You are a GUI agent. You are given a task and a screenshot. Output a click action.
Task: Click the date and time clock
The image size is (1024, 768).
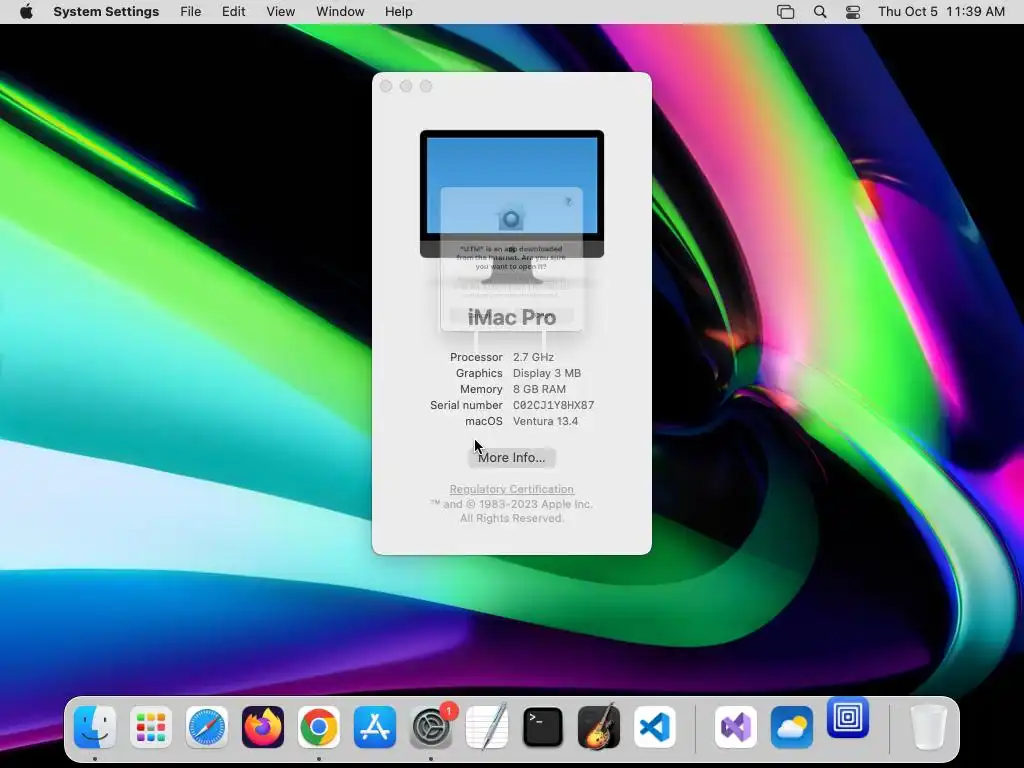(941, 12)
